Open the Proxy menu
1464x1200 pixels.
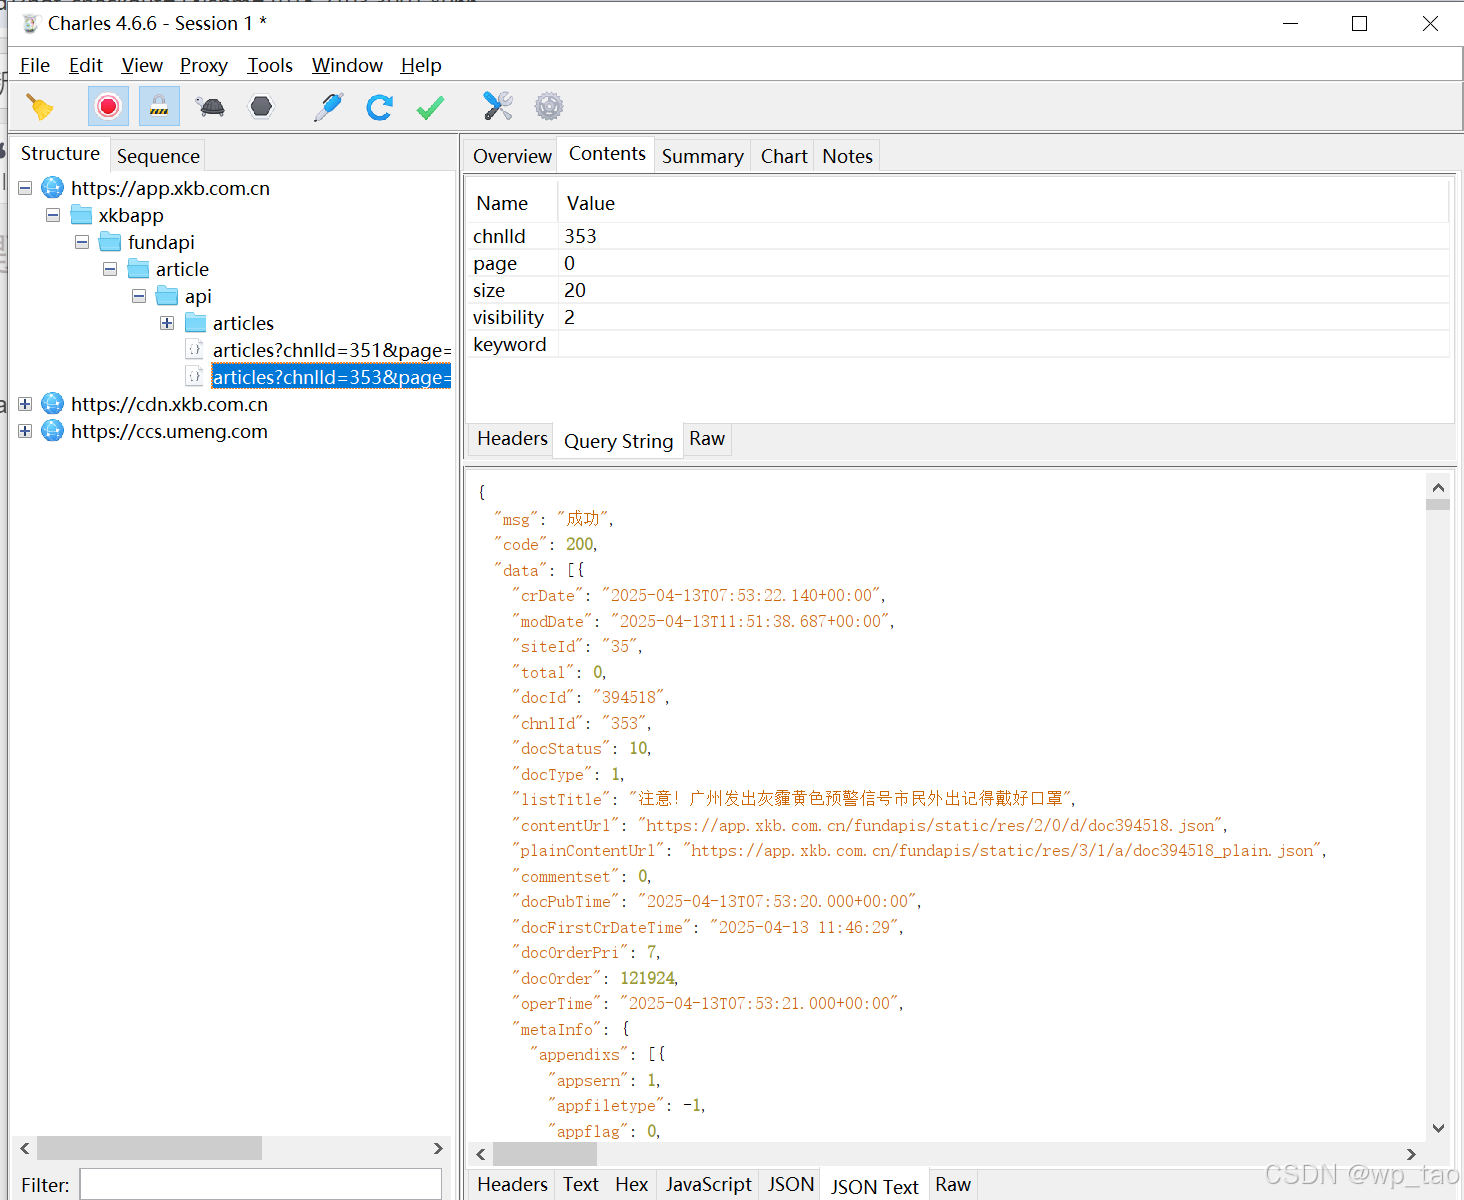pos(204,65)
